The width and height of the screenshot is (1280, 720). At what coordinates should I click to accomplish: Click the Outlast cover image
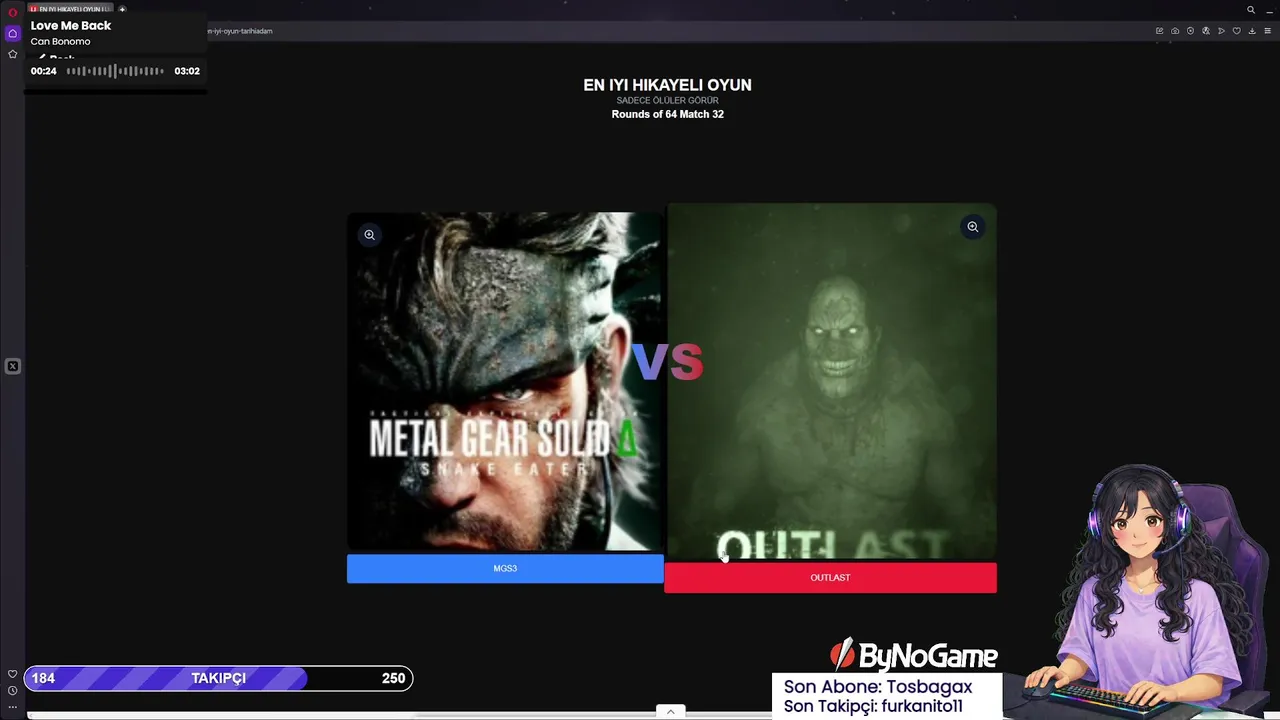click(831, 381)
